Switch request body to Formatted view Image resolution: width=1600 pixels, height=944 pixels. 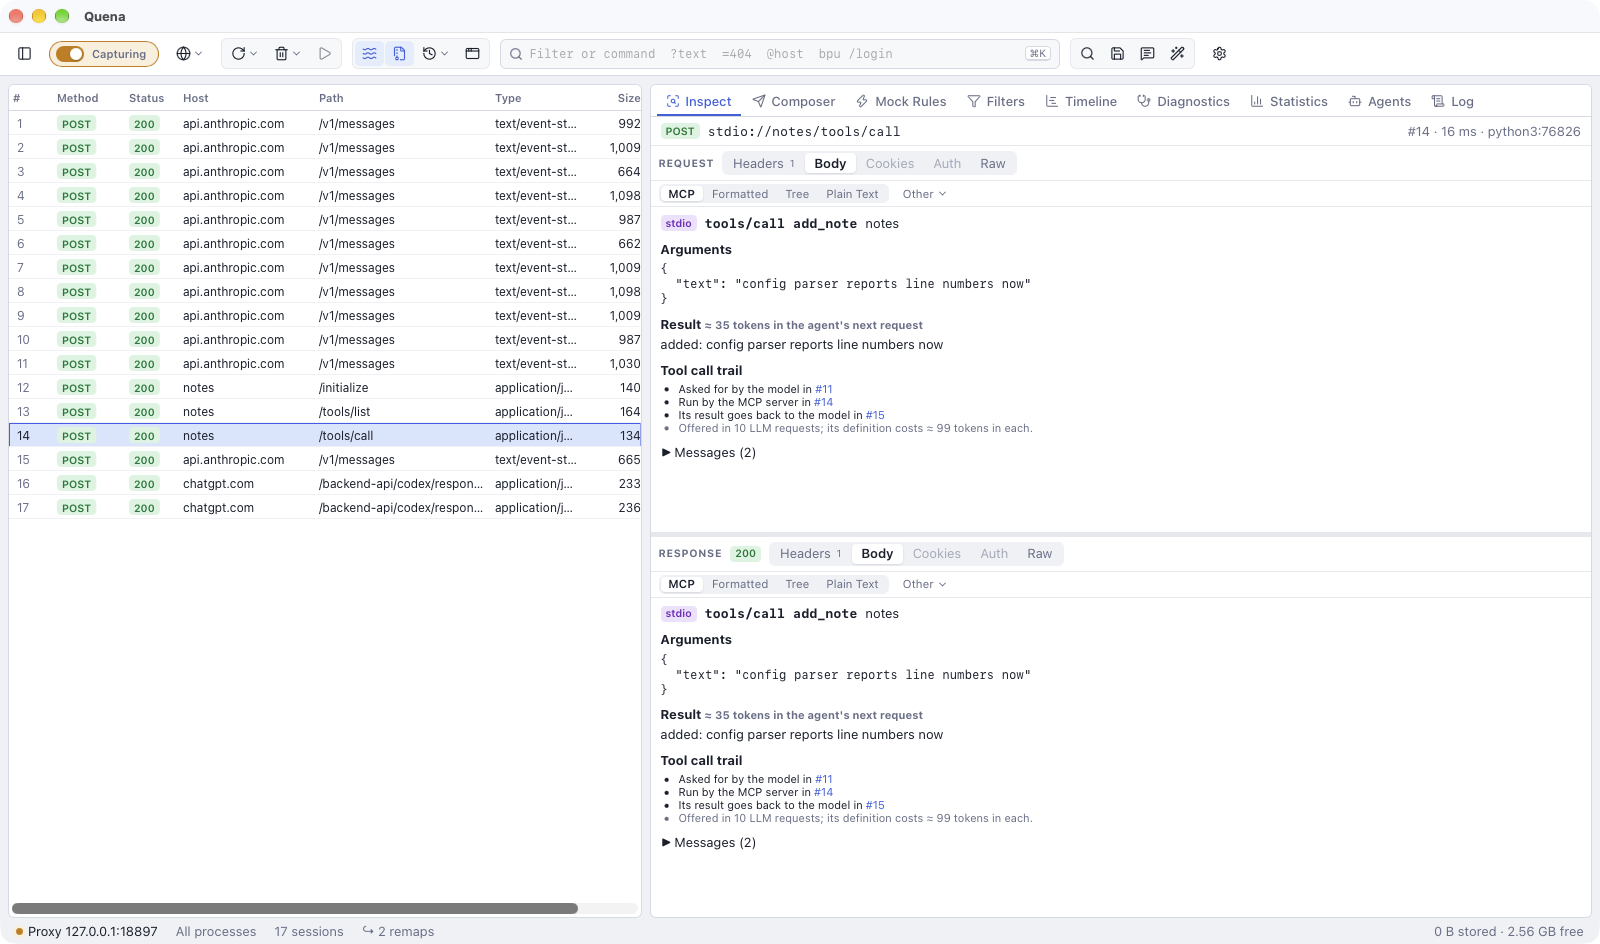[740, 194]
